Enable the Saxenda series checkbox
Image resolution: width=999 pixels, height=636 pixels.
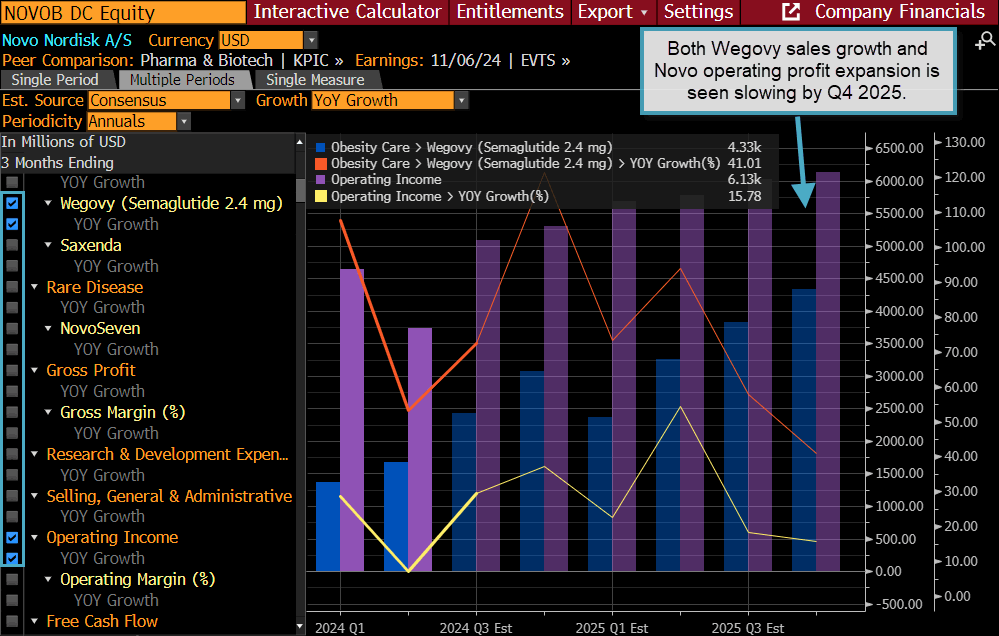click(12, 245)
